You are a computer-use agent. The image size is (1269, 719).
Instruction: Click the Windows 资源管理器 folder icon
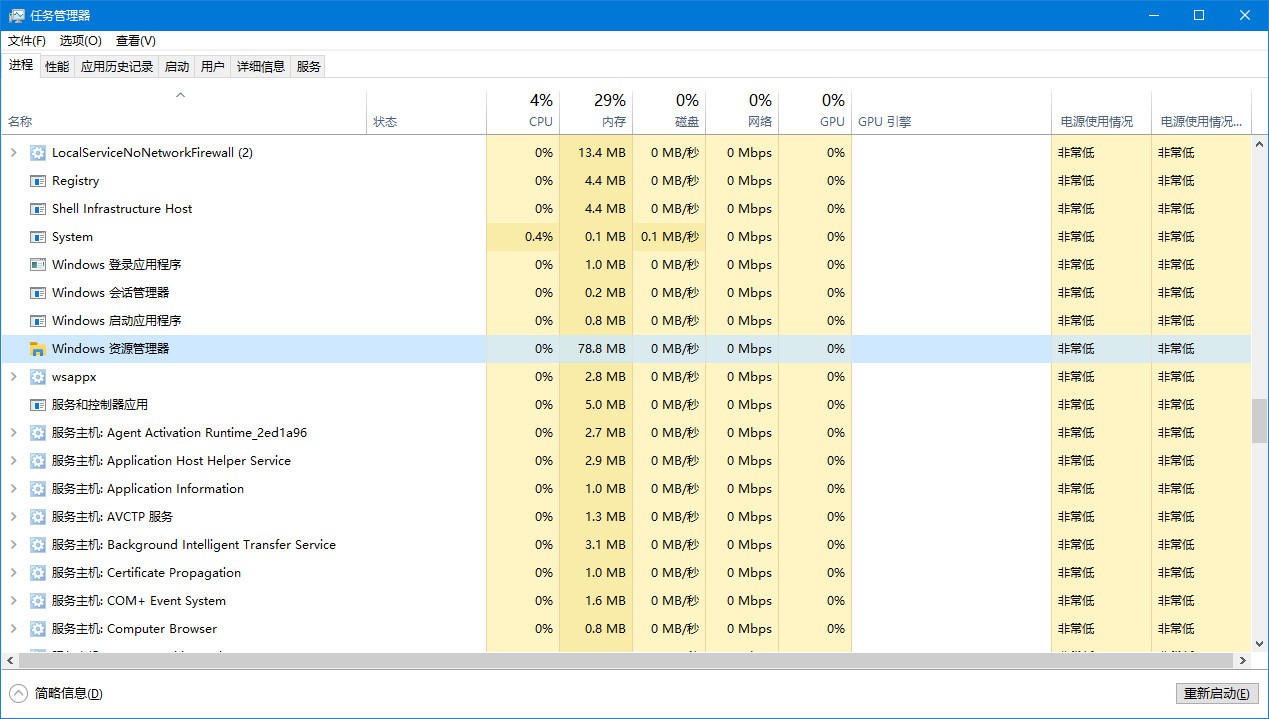click(x=38, y=349)
